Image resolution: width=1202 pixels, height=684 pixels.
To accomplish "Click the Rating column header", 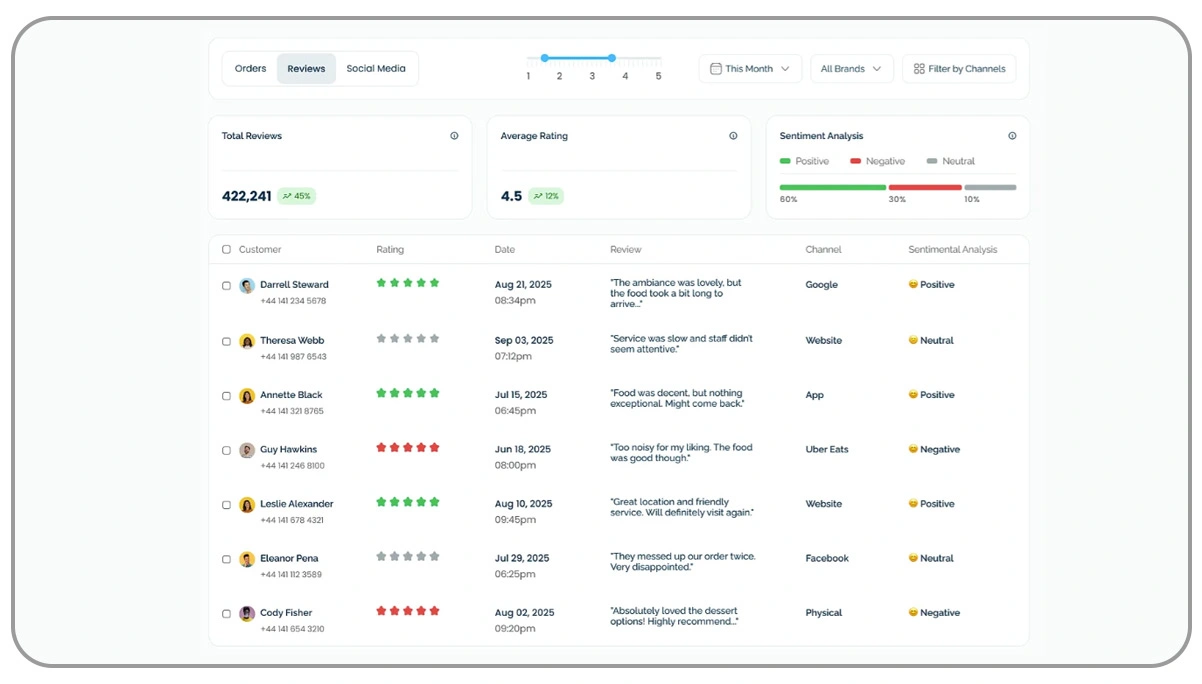I will tap(390, 249).
